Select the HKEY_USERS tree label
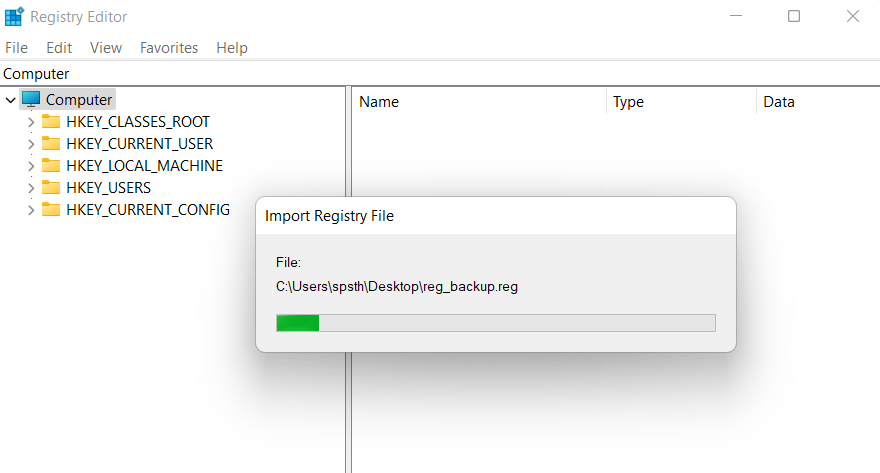The height and width of the screenshot is (473, 880). click(108, 187)
